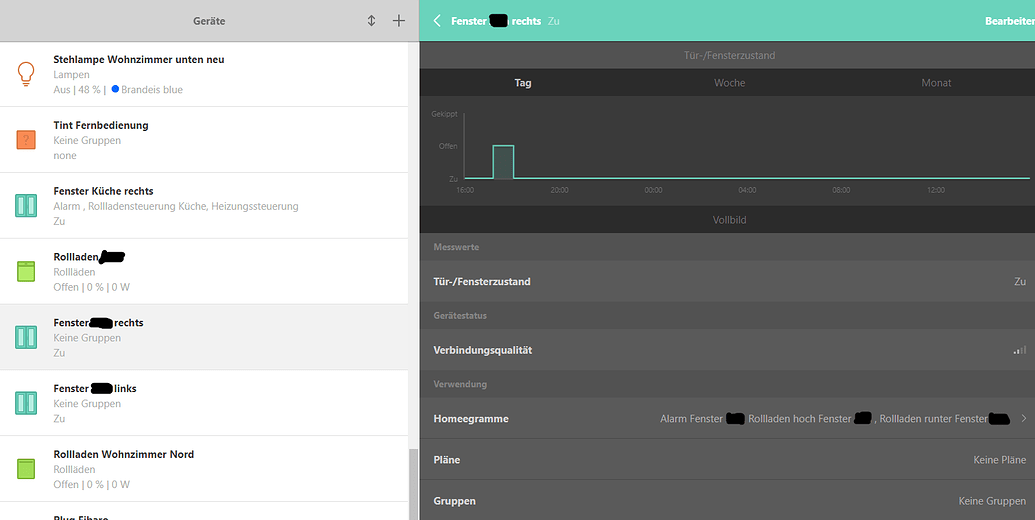Click the Brandeis blue color dot
This screenshot has height=520, width=1035.
point(115,89)
